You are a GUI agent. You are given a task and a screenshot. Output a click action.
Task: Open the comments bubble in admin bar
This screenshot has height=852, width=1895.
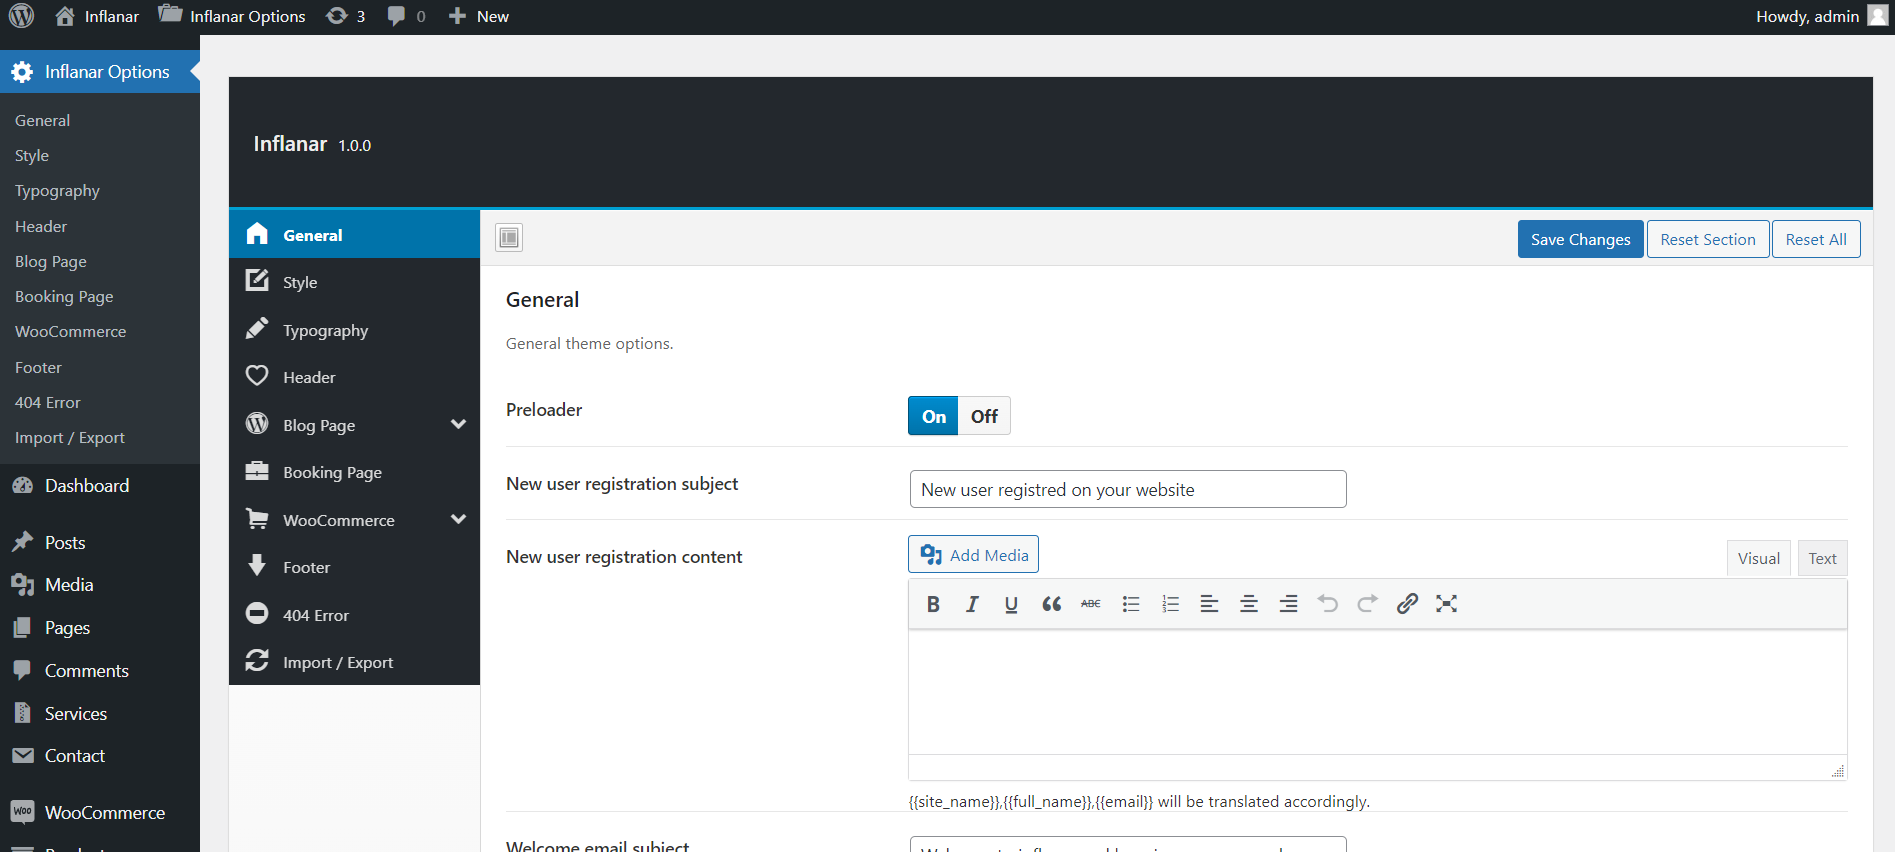pos(406,16)
